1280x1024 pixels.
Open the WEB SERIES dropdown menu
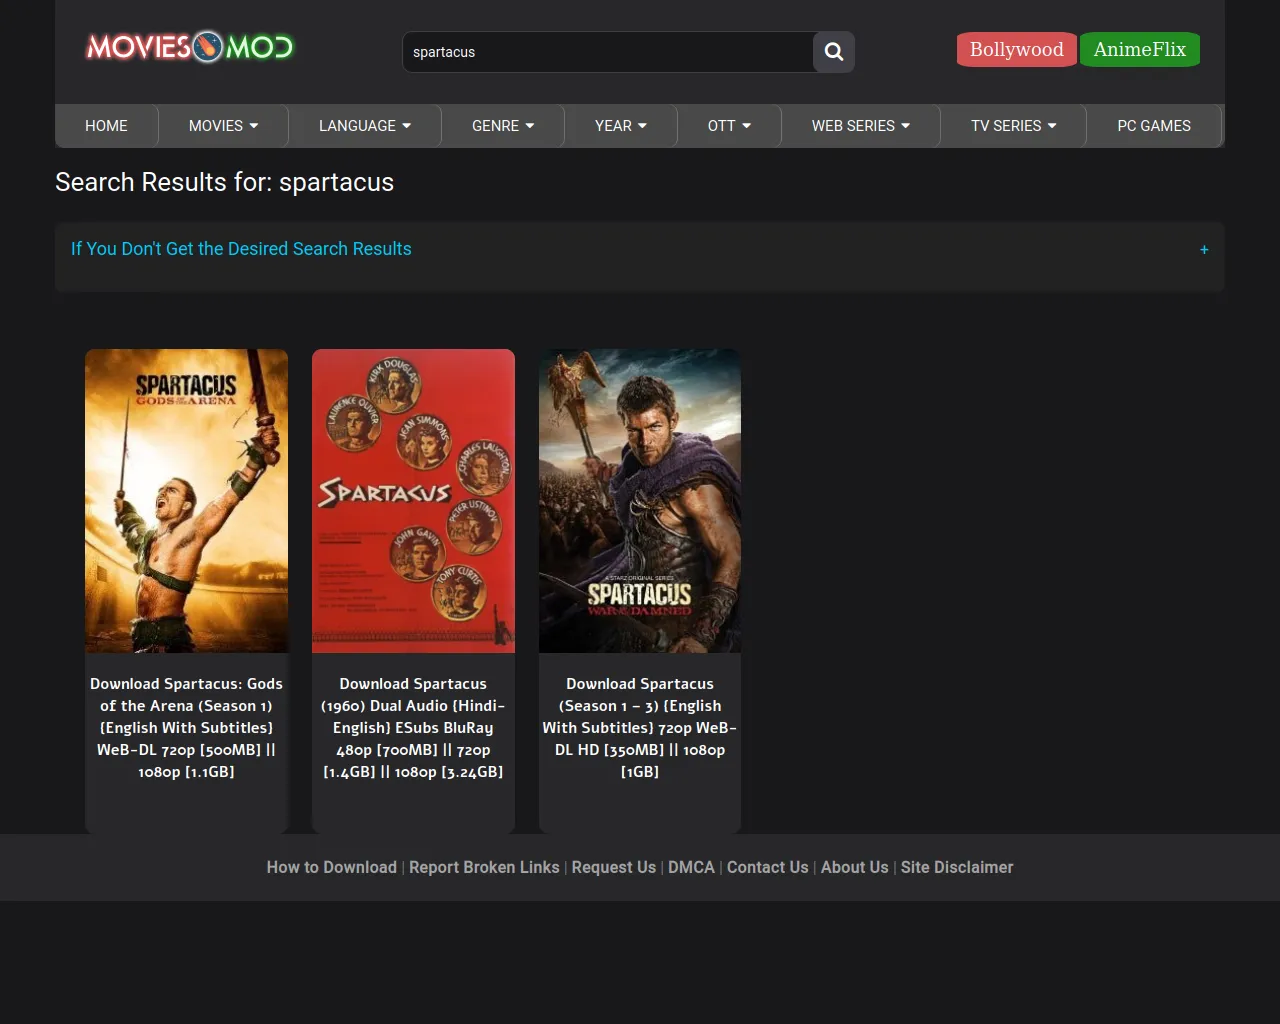point(861,126)
